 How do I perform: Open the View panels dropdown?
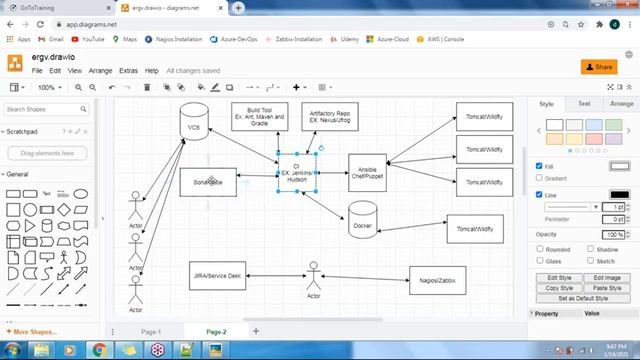pos(17,87)
